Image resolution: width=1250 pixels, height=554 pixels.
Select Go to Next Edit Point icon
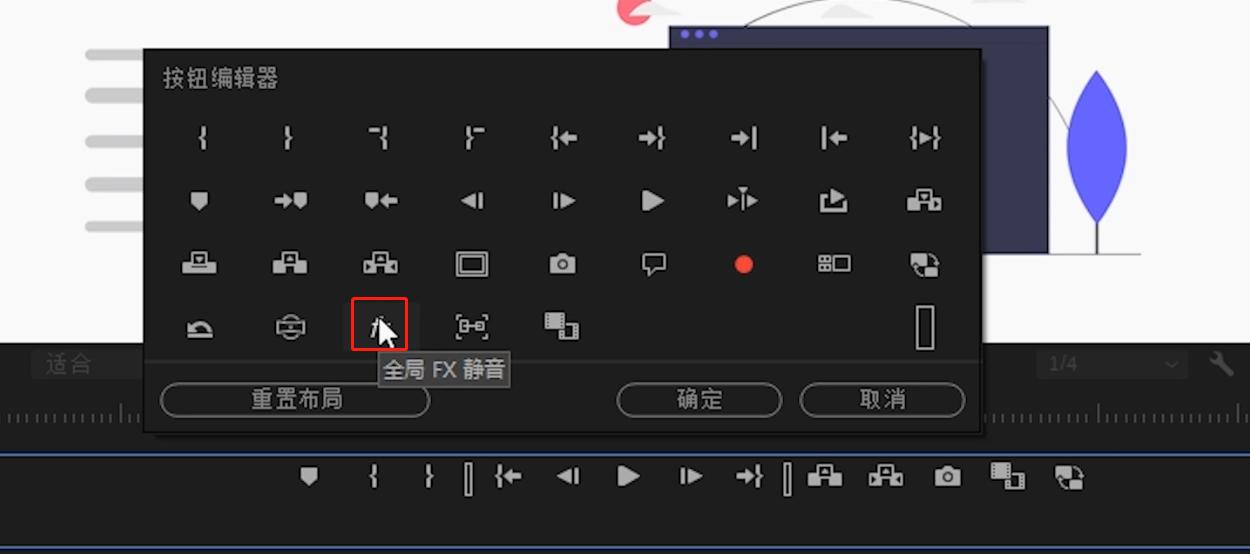tap(744, 138)
